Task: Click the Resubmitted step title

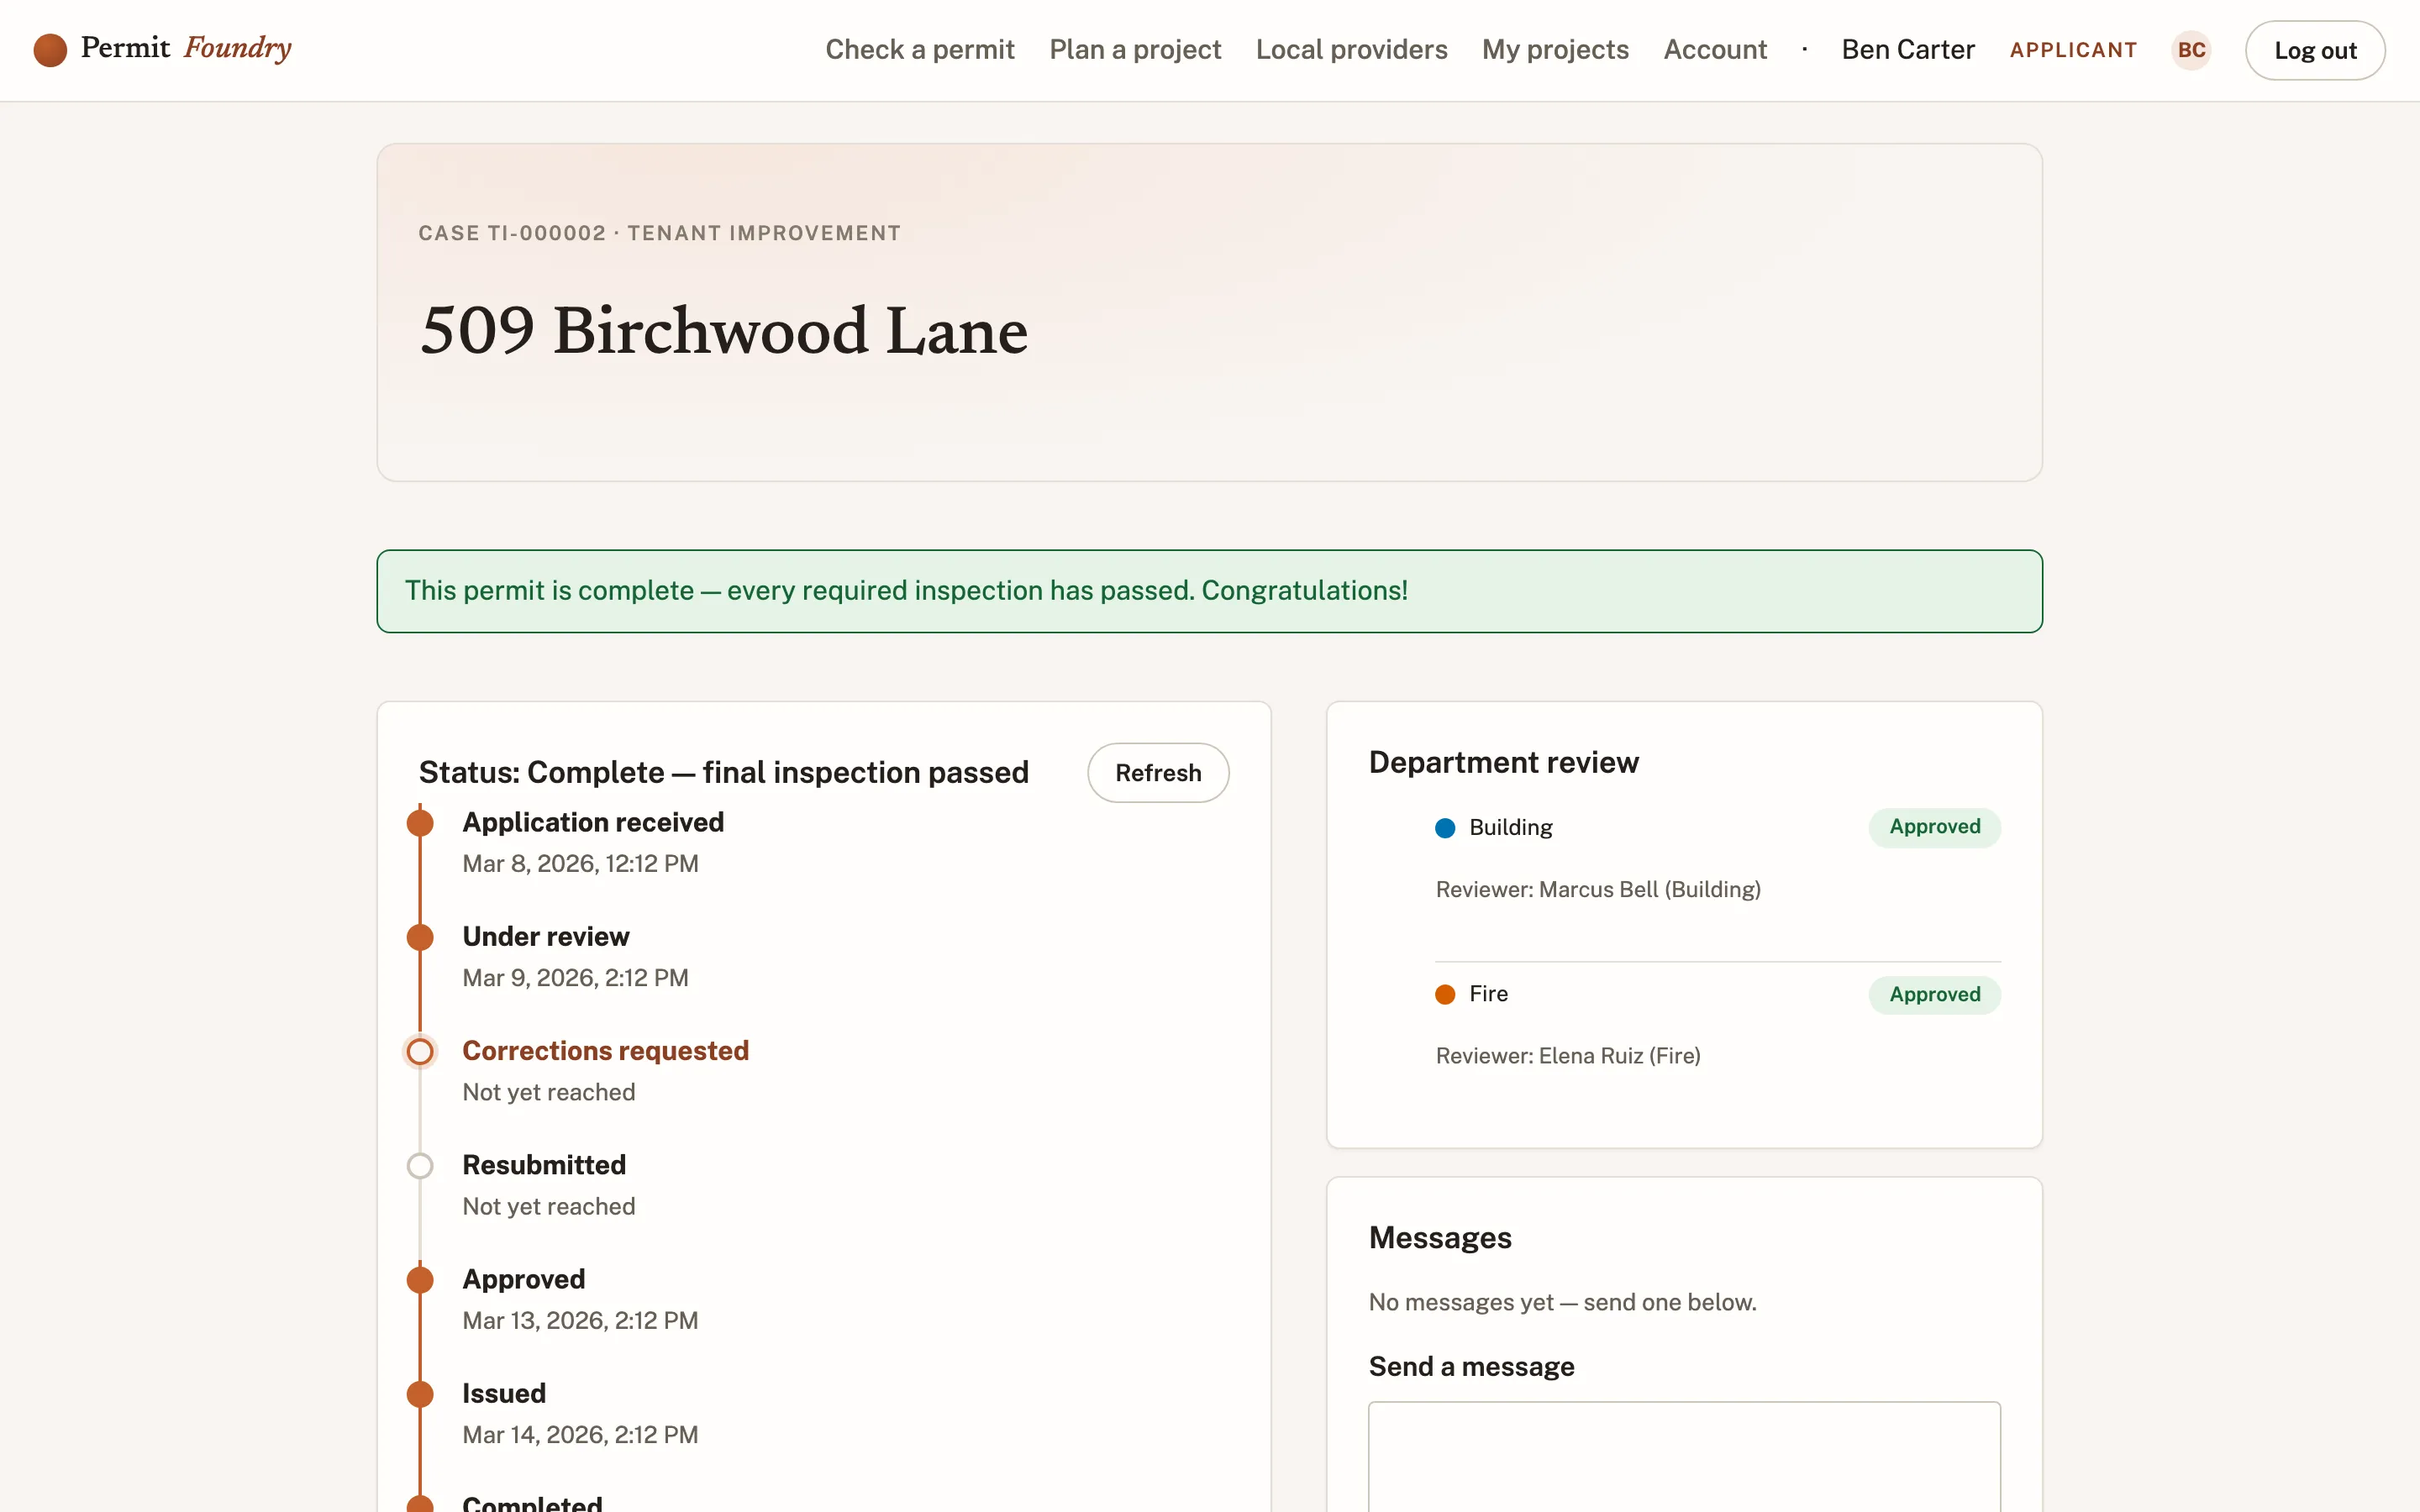Action: coord(544,1165)
